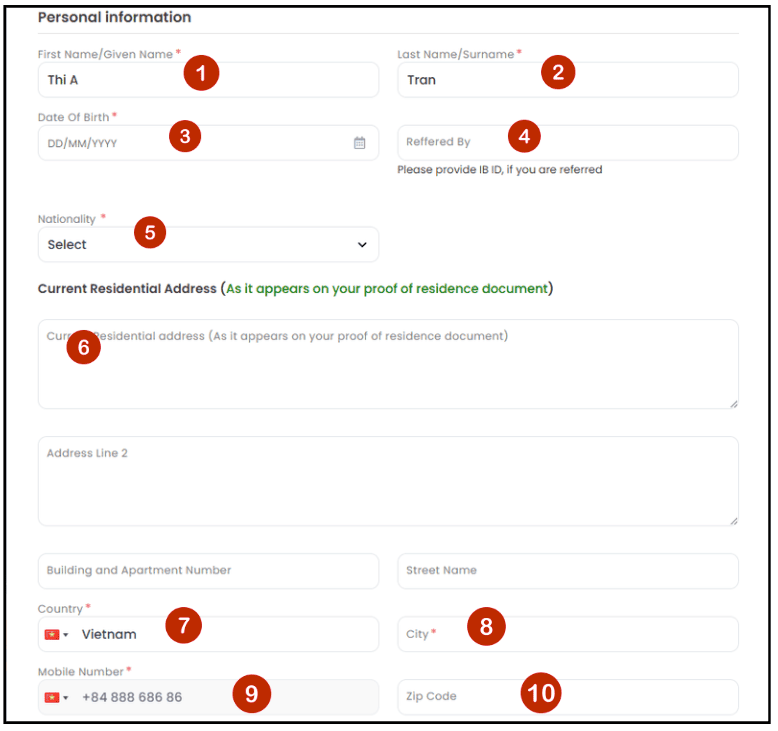
Task: Open the Date Of Birth calendar icon
Action: [359, 143]
